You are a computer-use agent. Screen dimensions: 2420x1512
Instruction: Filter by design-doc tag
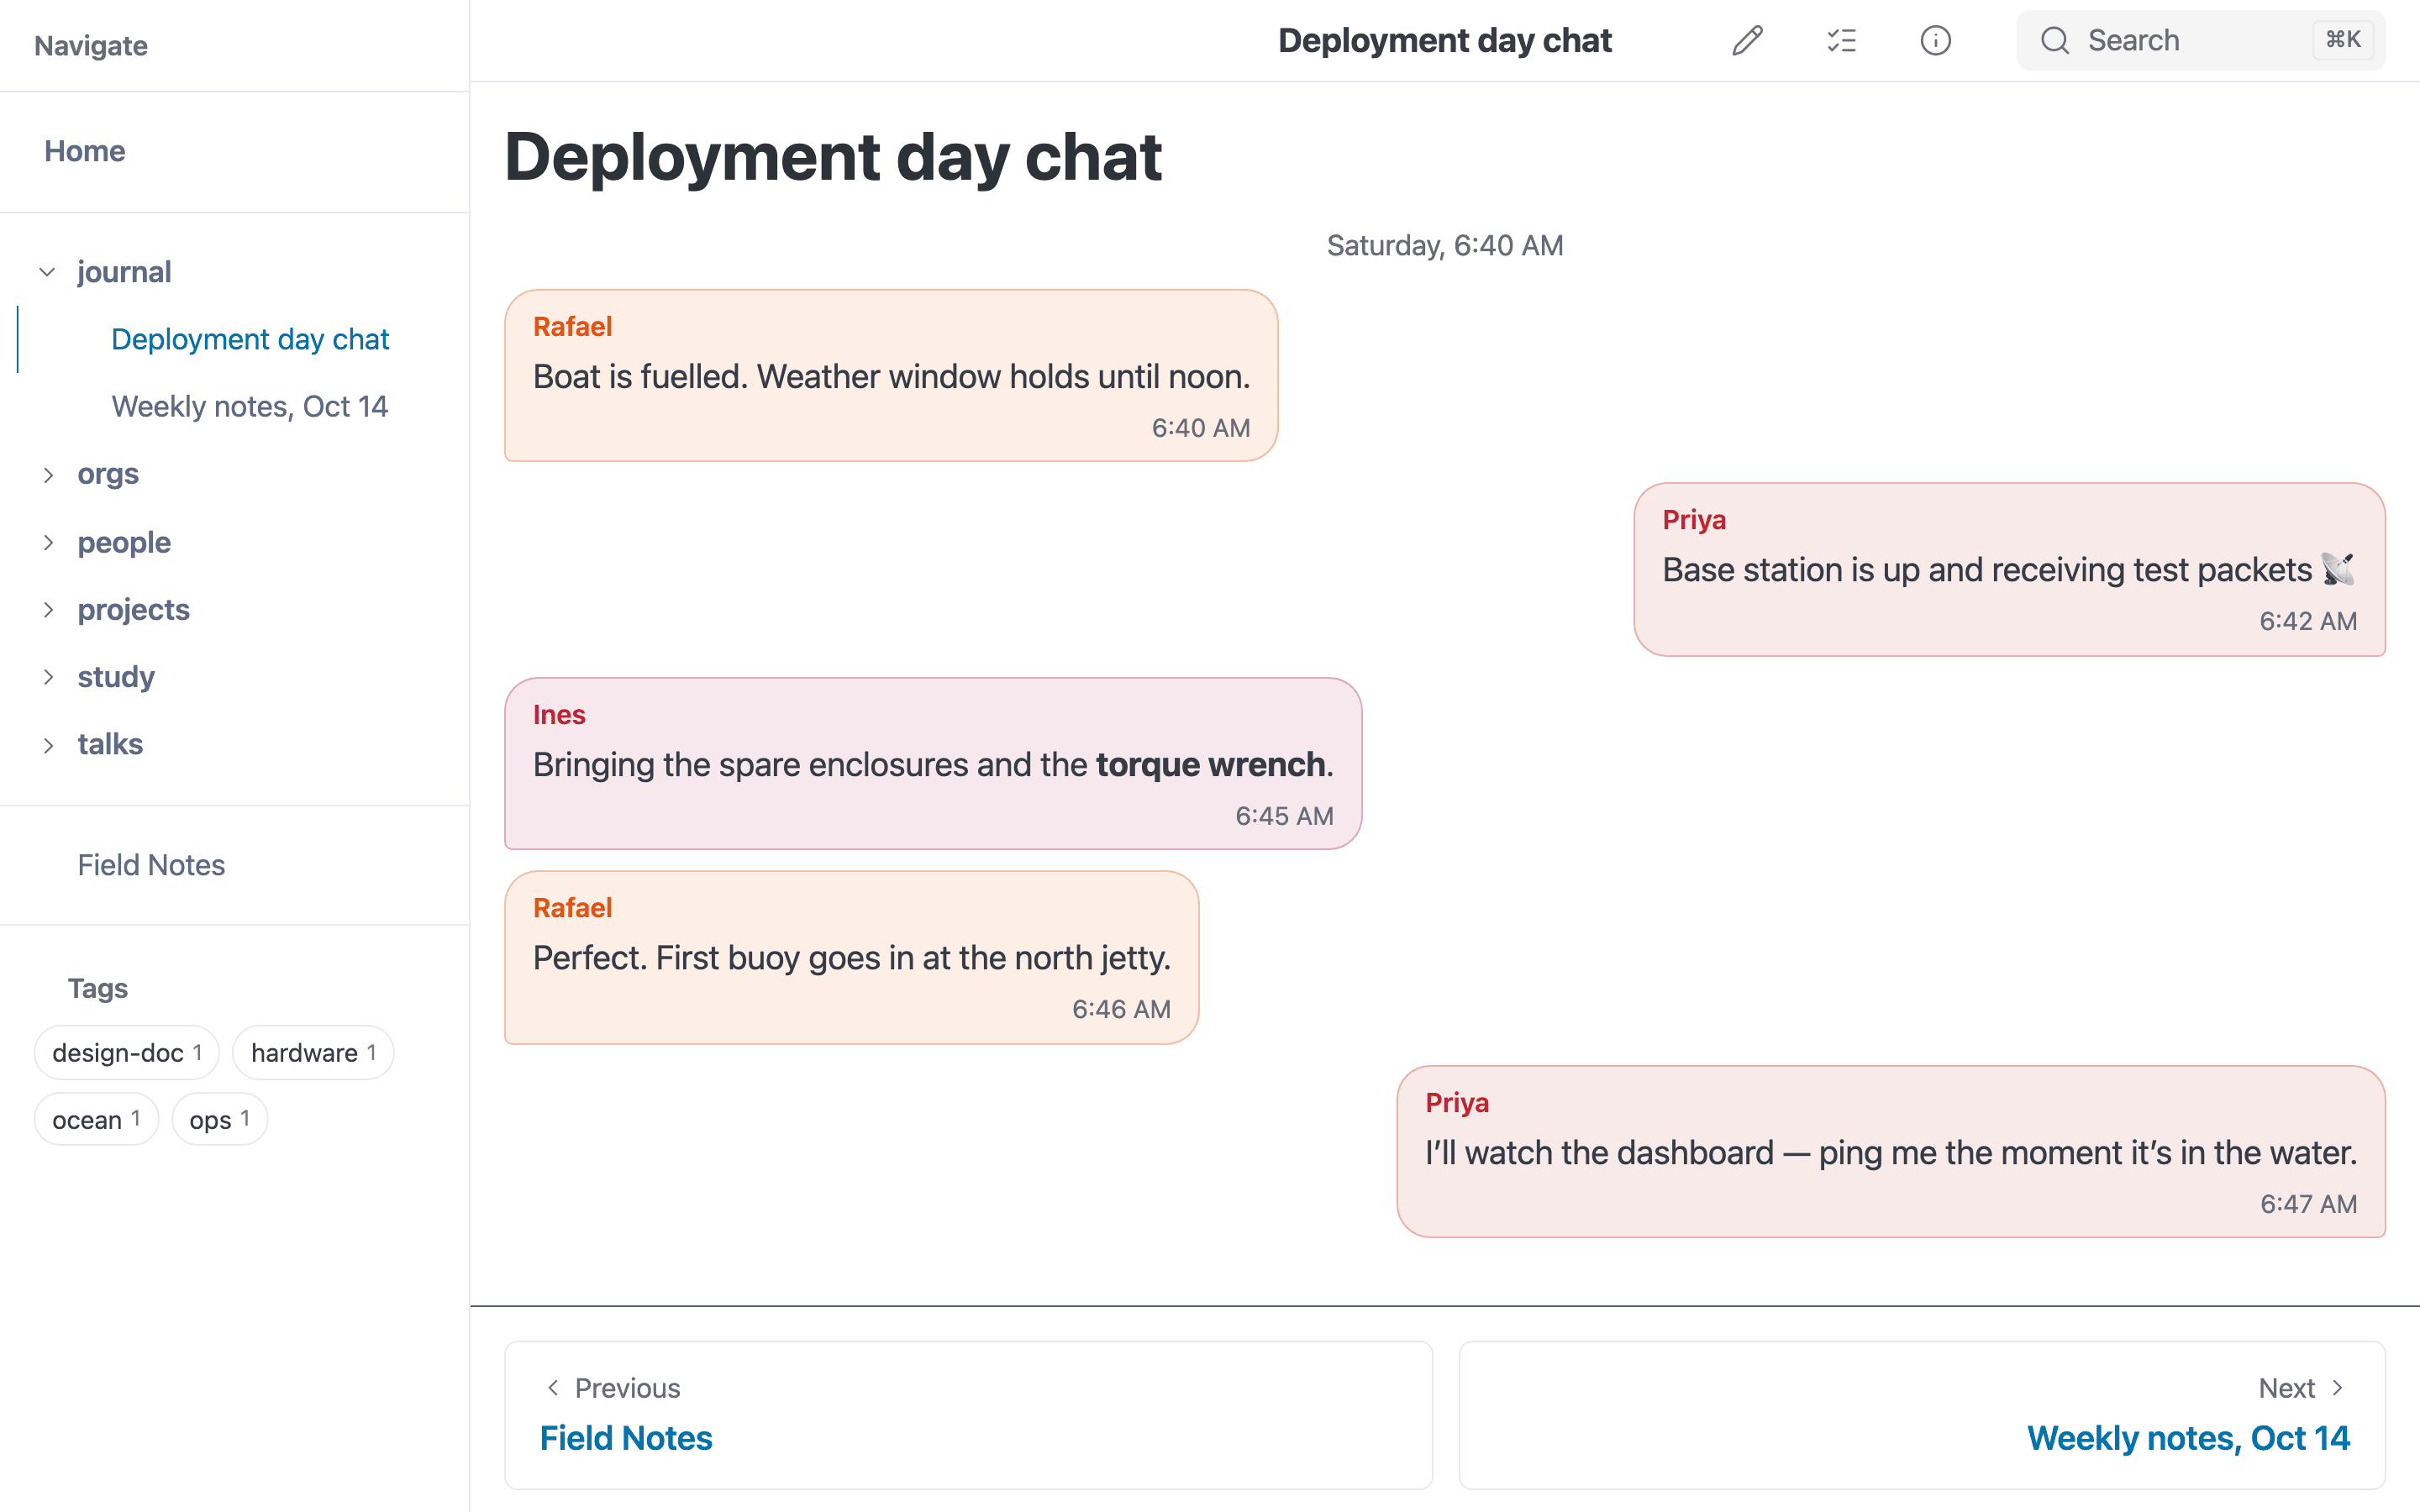coord(127,1053)
